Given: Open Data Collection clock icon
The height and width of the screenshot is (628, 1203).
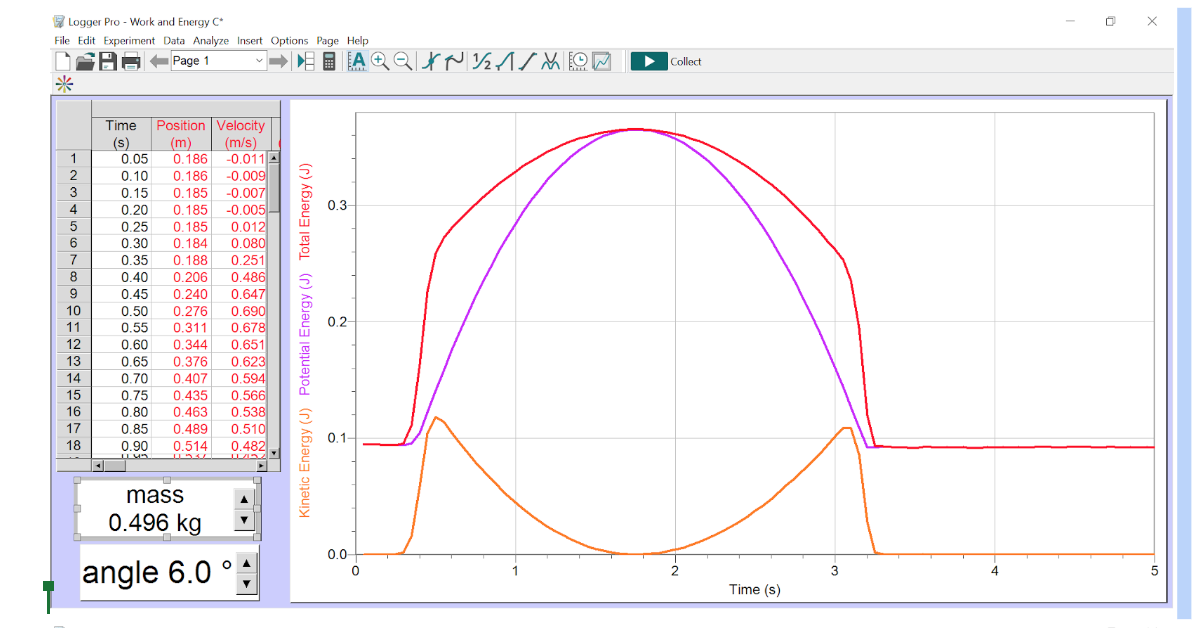Looking at the screenshot, I should click(578, 61).
